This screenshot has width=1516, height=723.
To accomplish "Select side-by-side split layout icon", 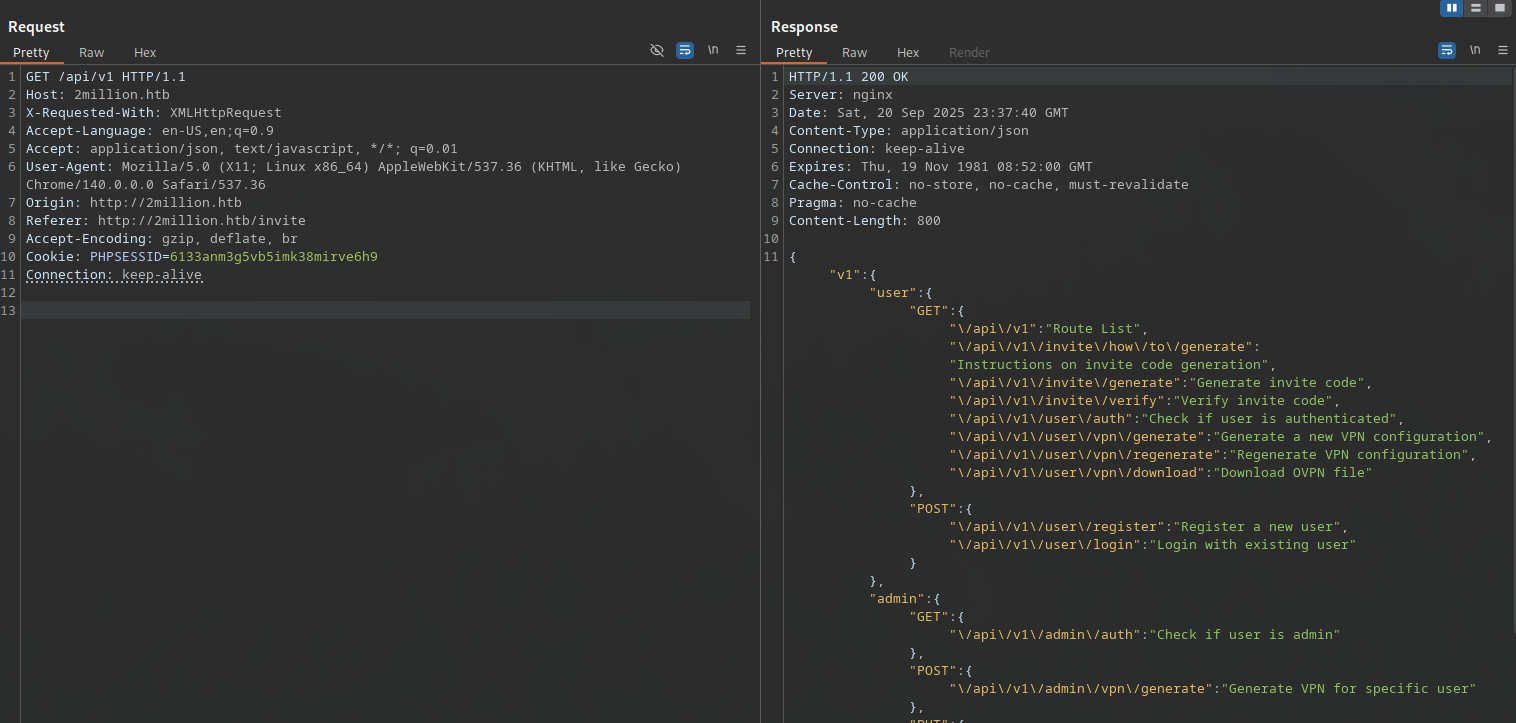I will pos(1451,8).
